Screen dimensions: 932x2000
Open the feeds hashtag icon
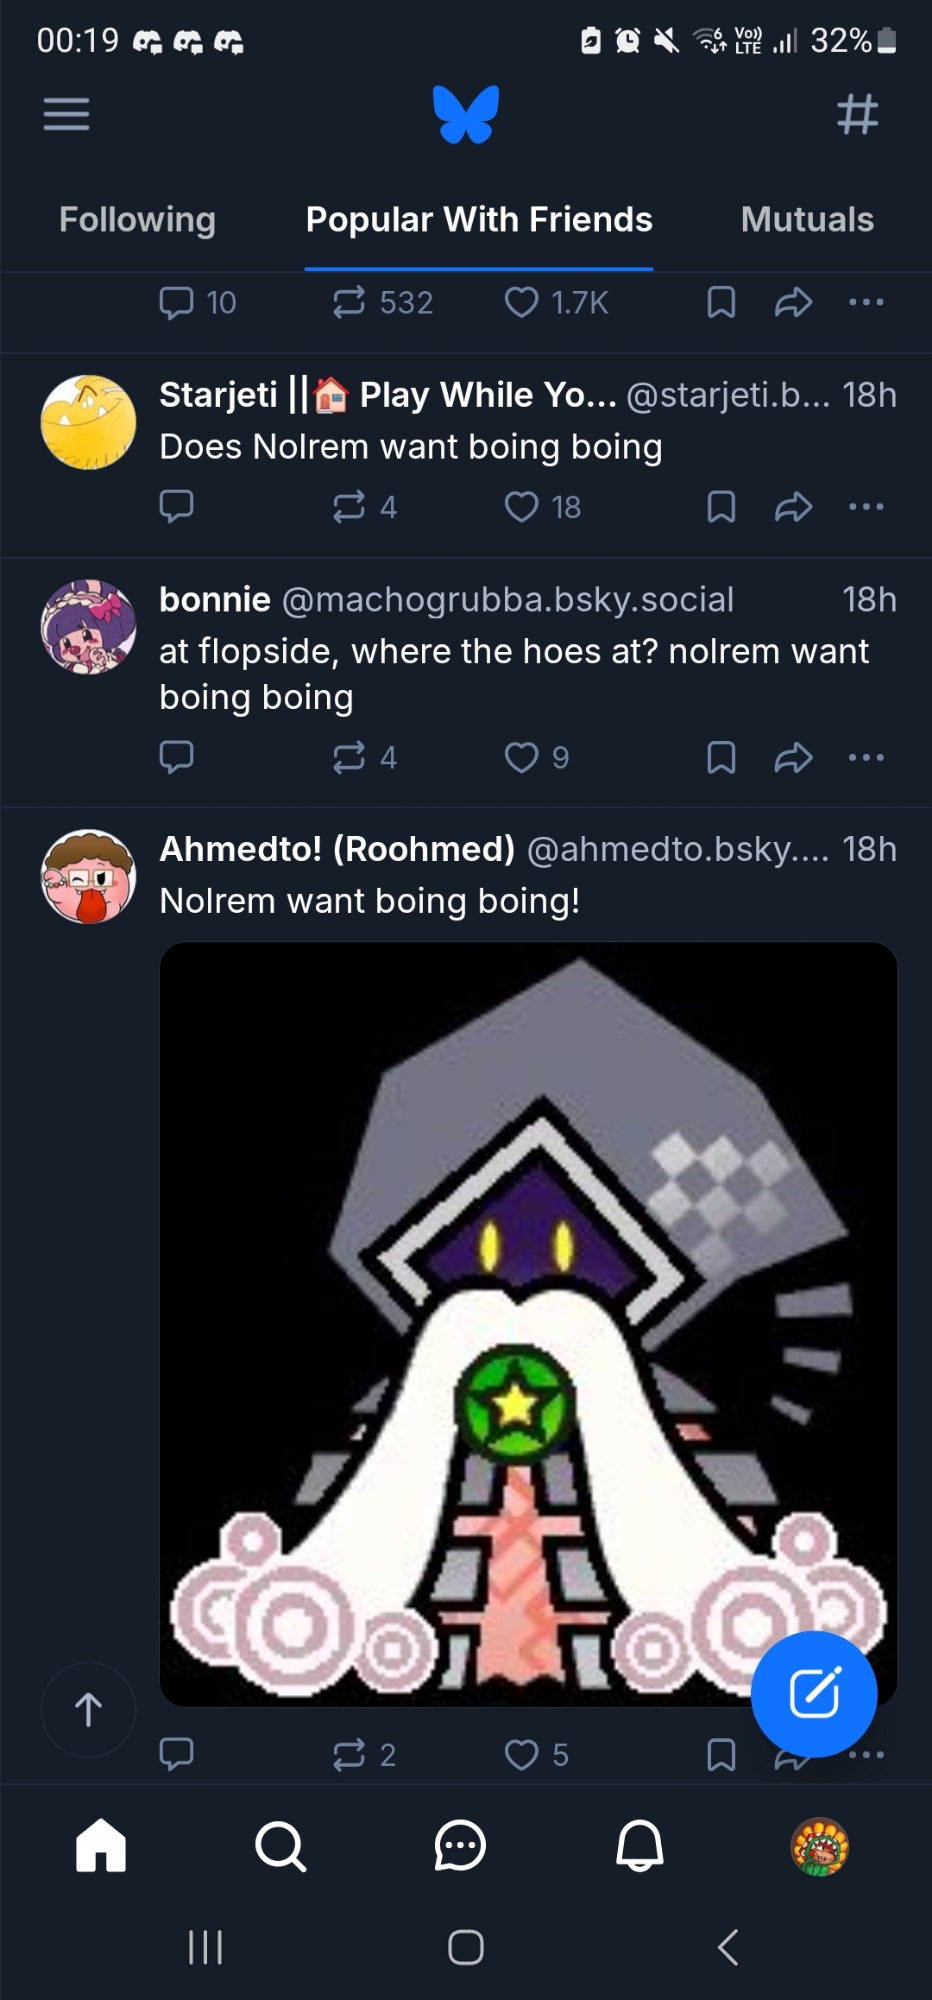[x=857, y=114]
